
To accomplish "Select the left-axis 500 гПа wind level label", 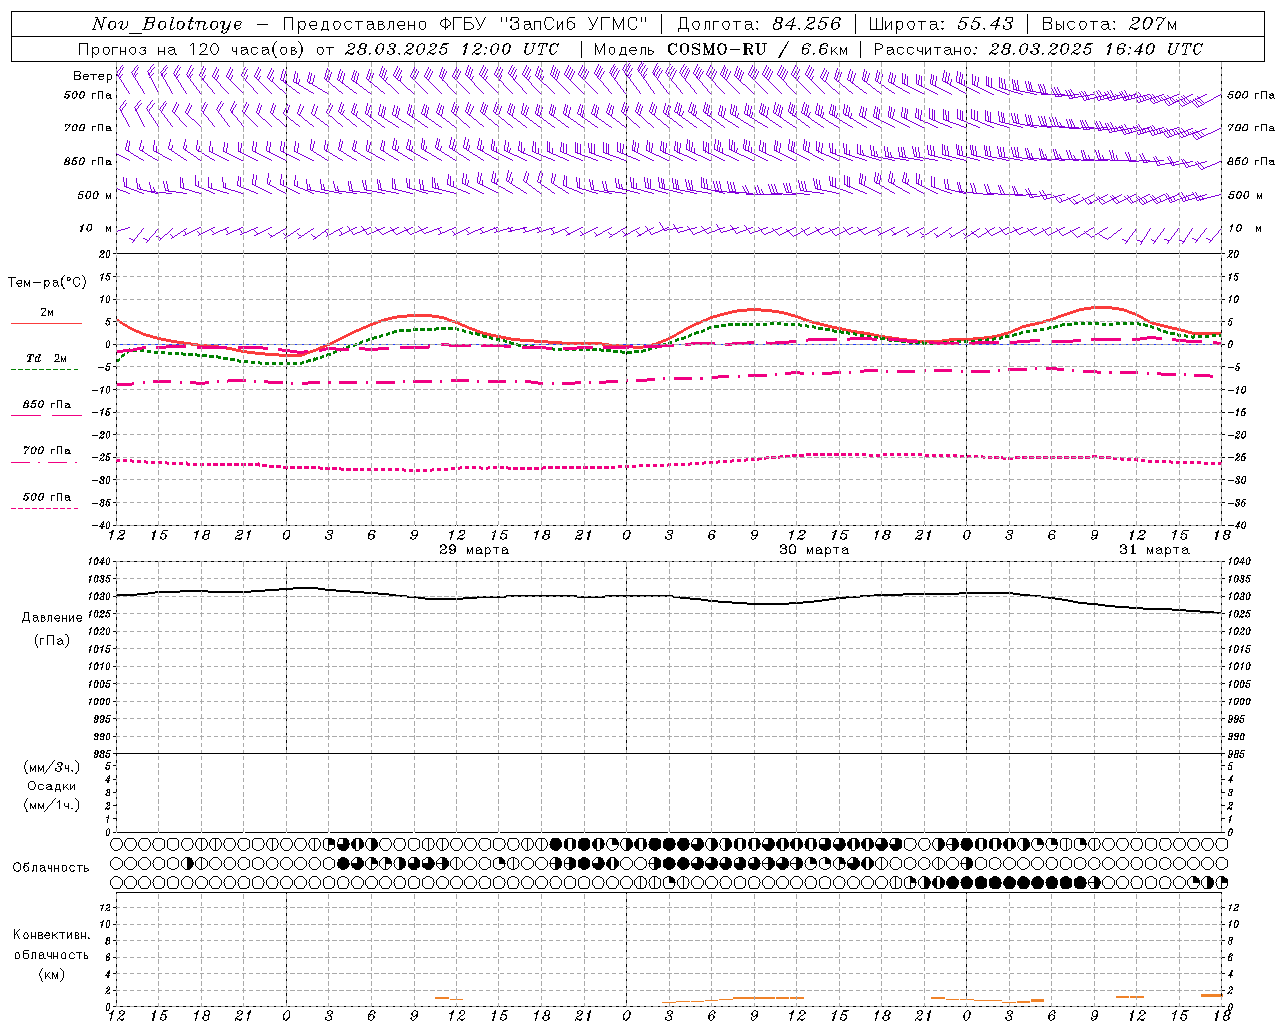I will [88, 95].
